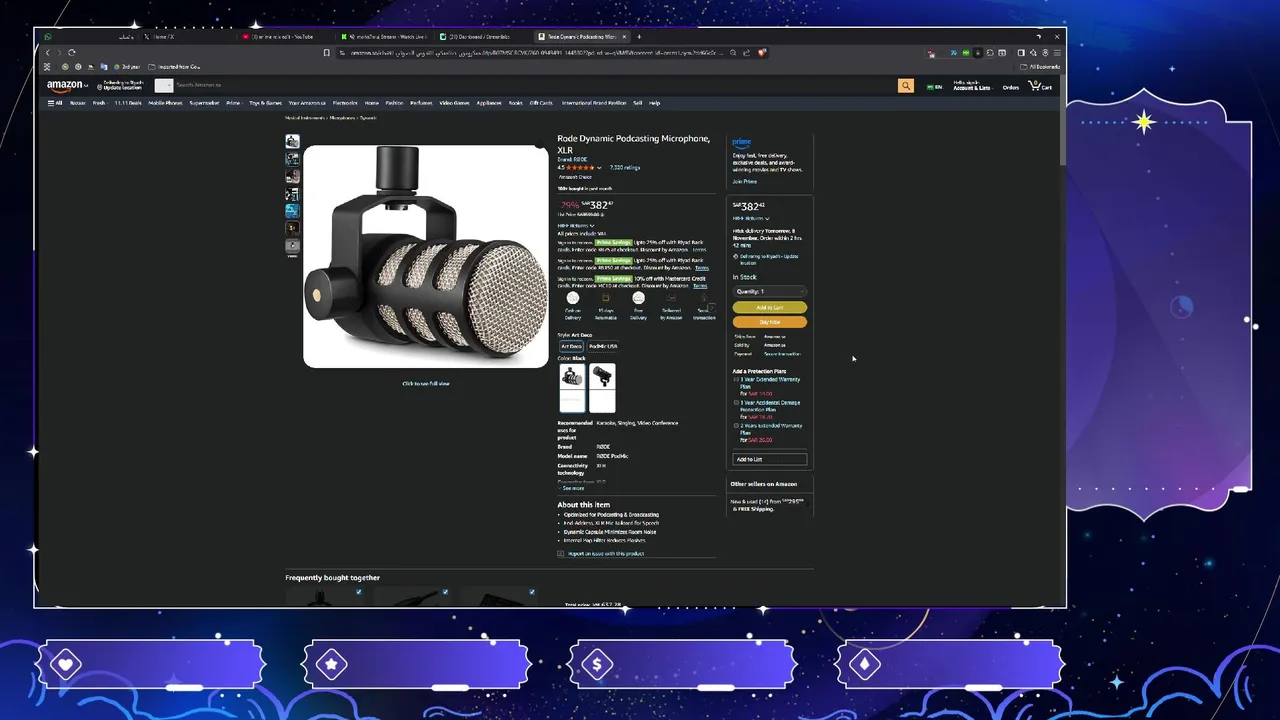Reload the page with the refresh icon
The image size is (1280, 720).
(x=72, y=52)
